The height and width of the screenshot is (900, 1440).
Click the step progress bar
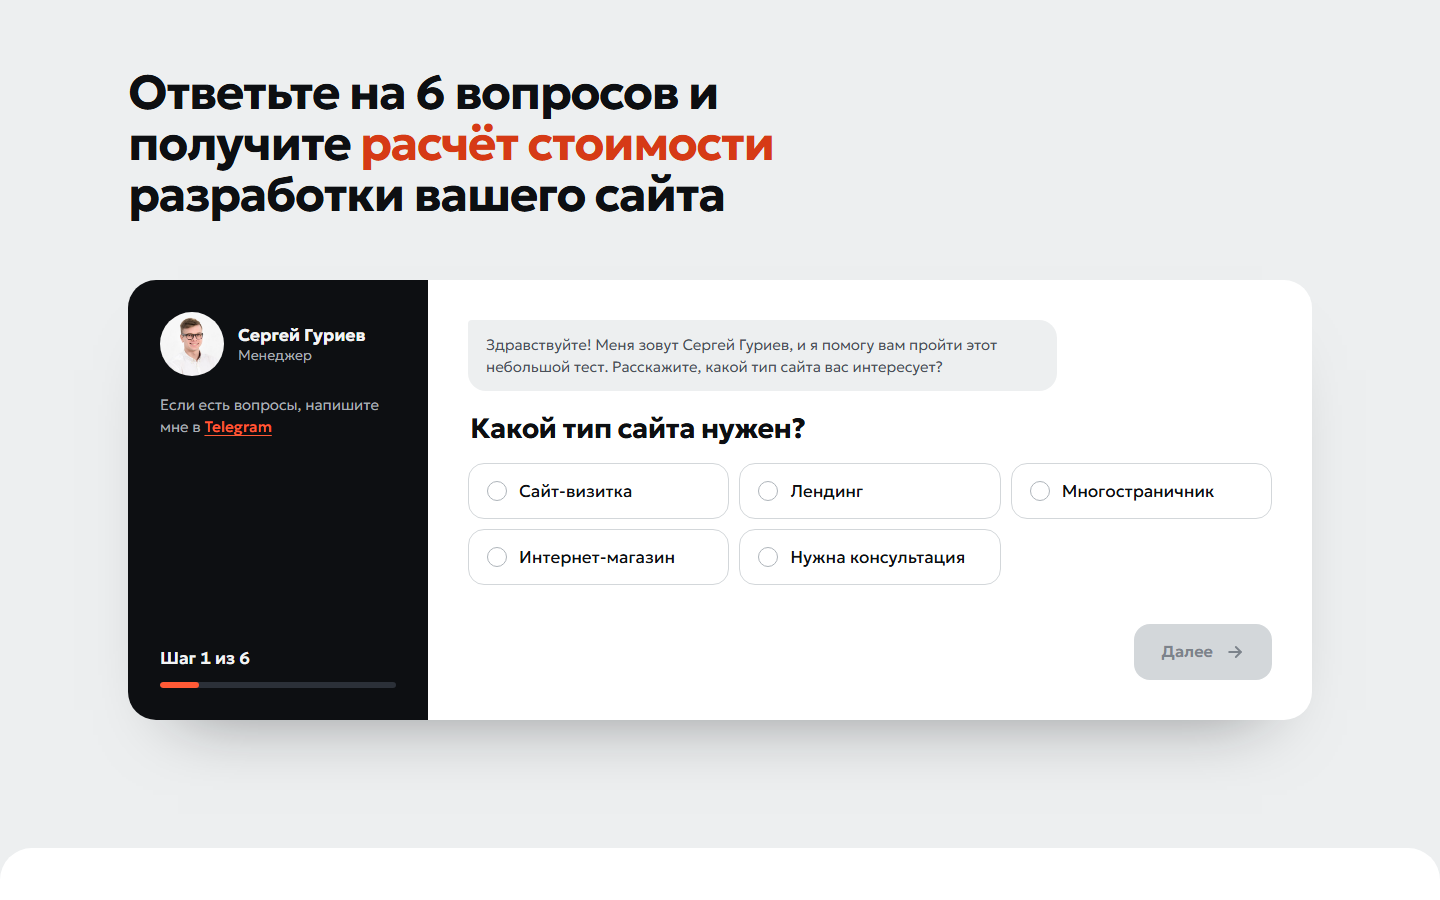278,685
